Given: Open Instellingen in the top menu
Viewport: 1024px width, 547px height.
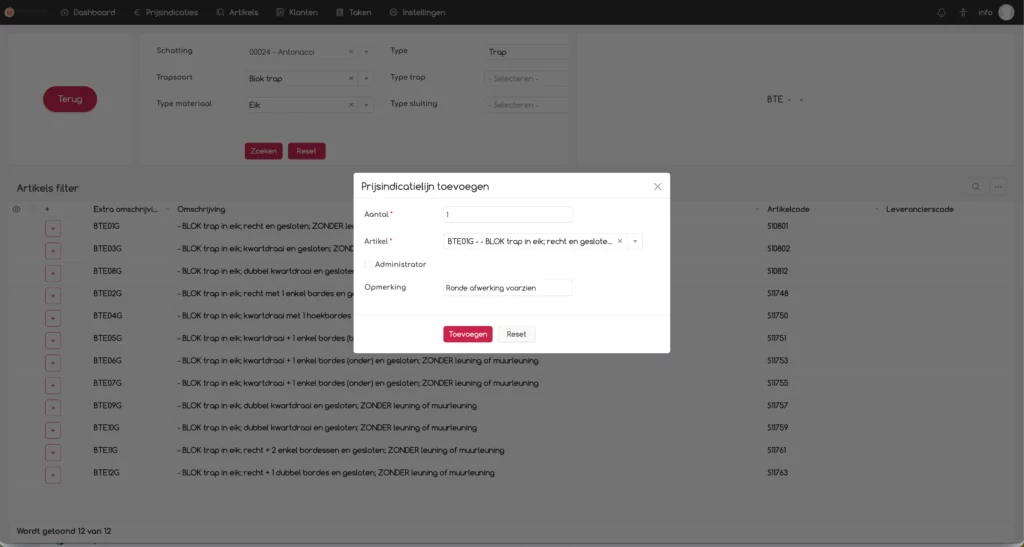Looking at the screenshot, I should 417,12.
